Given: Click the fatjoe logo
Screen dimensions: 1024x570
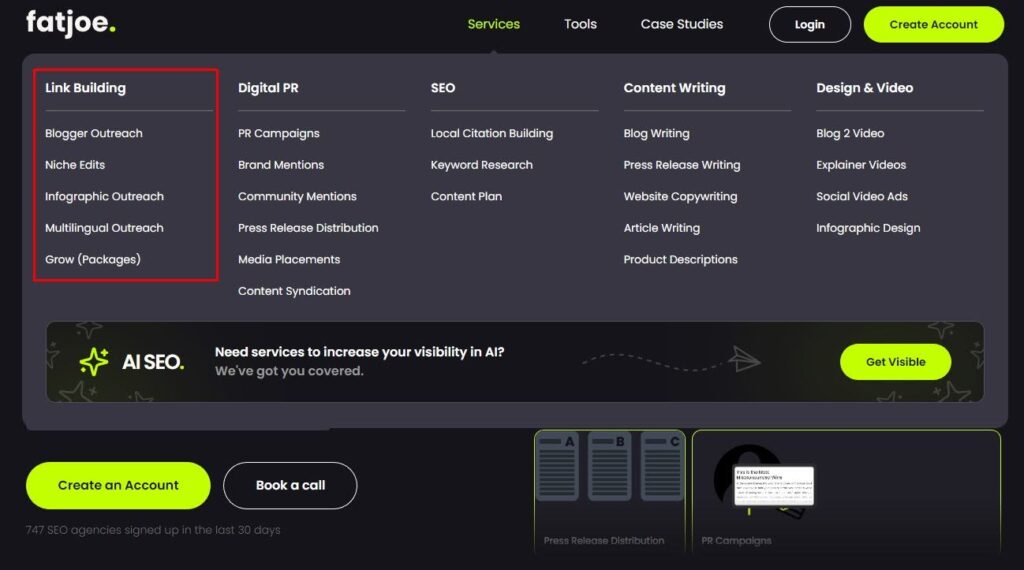Looking at the screenshot, I should click(71, 24).
